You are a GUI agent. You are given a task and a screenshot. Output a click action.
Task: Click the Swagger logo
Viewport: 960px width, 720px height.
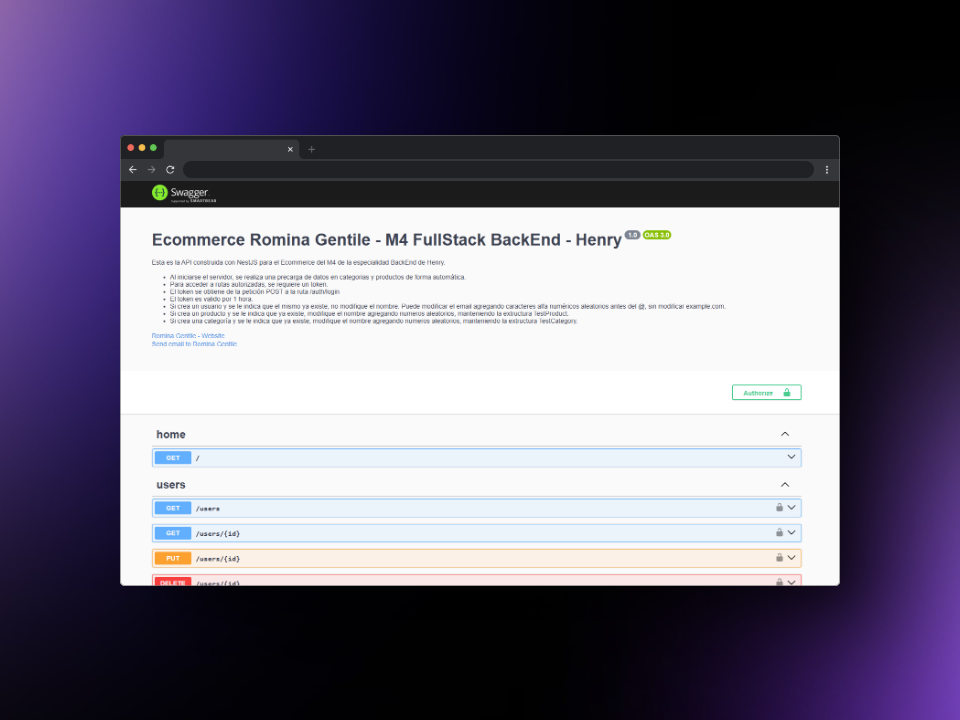[184, 193]
